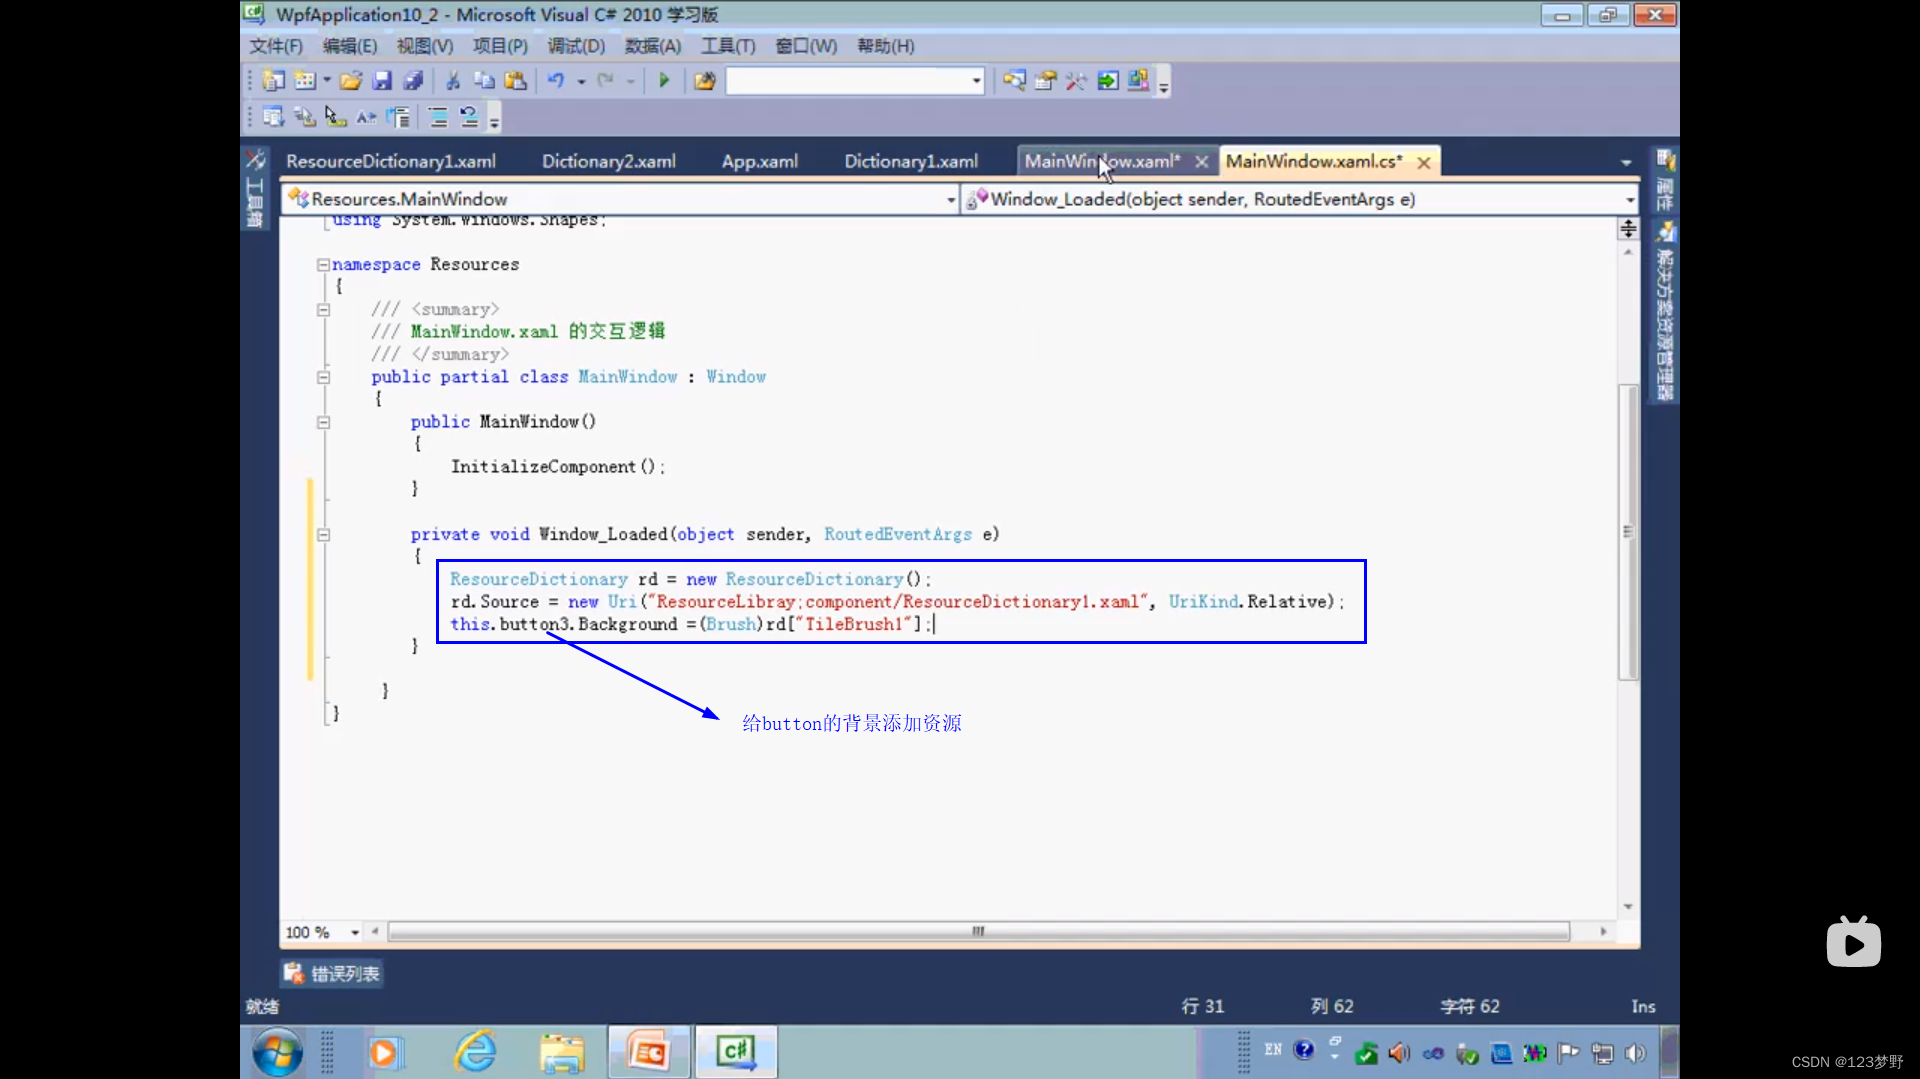This screenshot has height=1079, width=1920.
Task: Click the New Project toolbar icon
Action: click(273, 81)
